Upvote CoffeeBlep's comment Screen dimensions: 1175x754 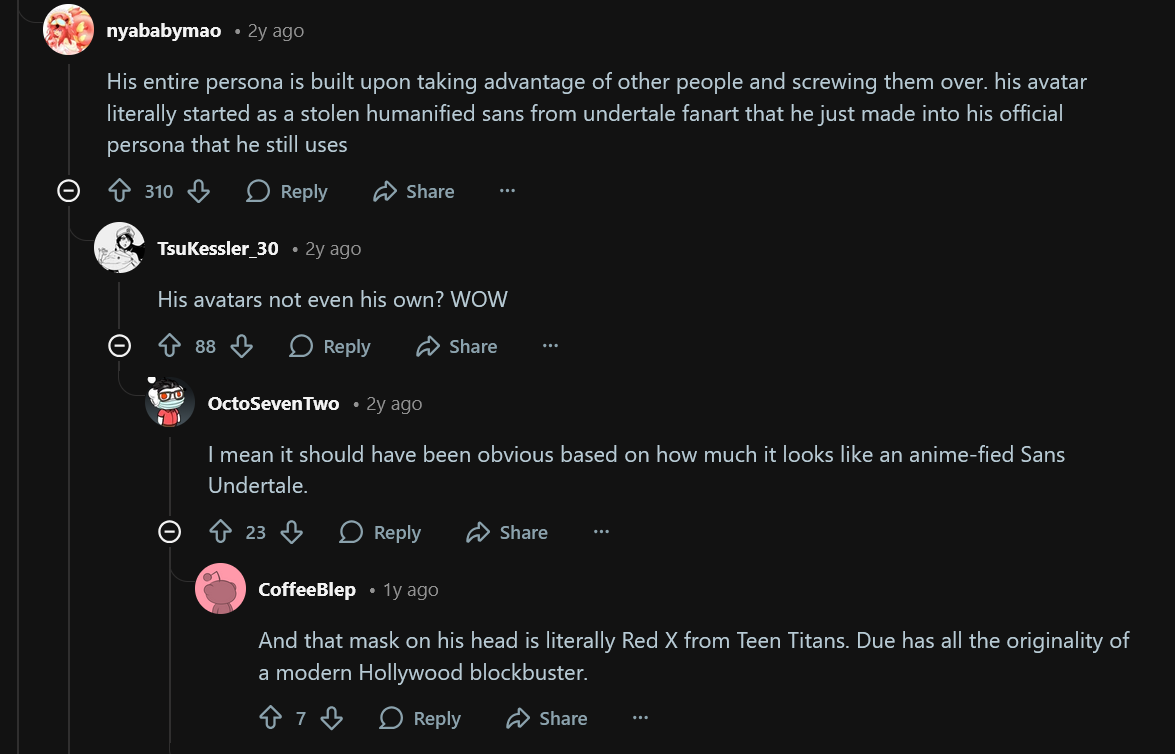coord(271,718)
